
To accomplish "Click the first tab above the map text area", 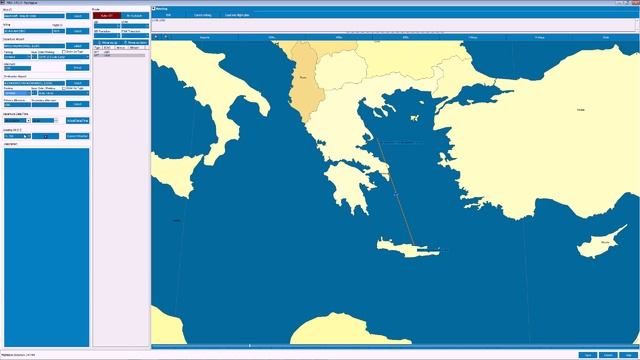I will (168, 15).
